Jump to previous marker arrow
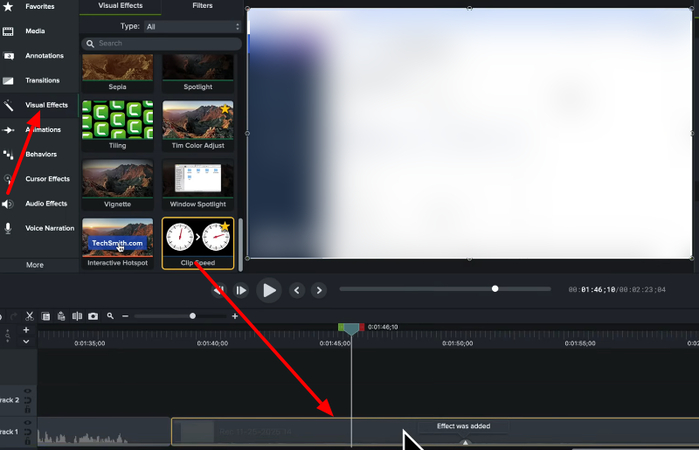The image size is (699, 450). point(297,290)
